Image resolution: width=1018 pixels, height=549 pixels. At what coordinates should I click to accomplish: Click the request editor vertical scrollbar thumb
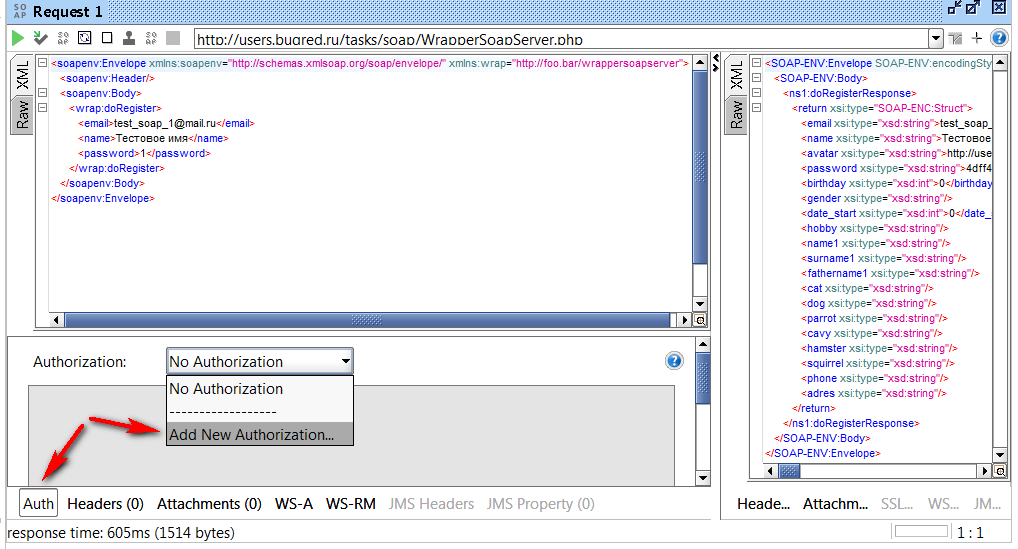click(700, 167)
